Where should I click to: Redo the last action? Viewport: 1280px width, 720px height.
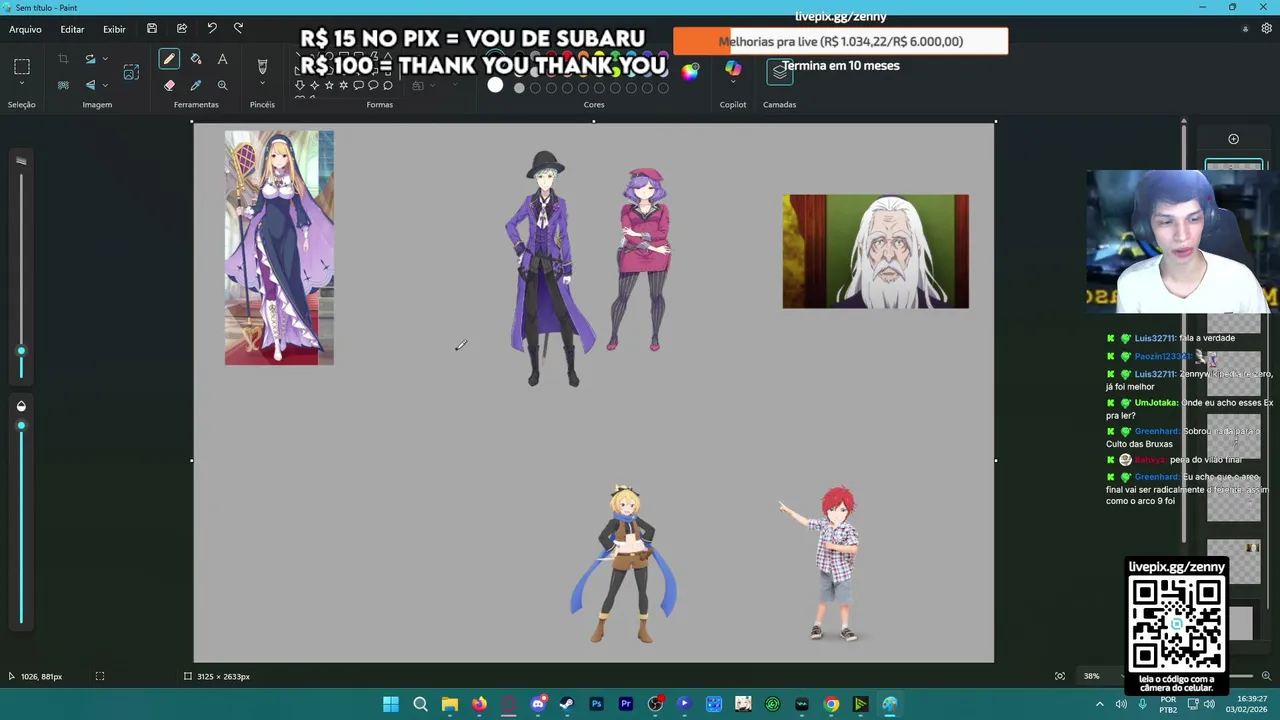(x=238, y=29)
